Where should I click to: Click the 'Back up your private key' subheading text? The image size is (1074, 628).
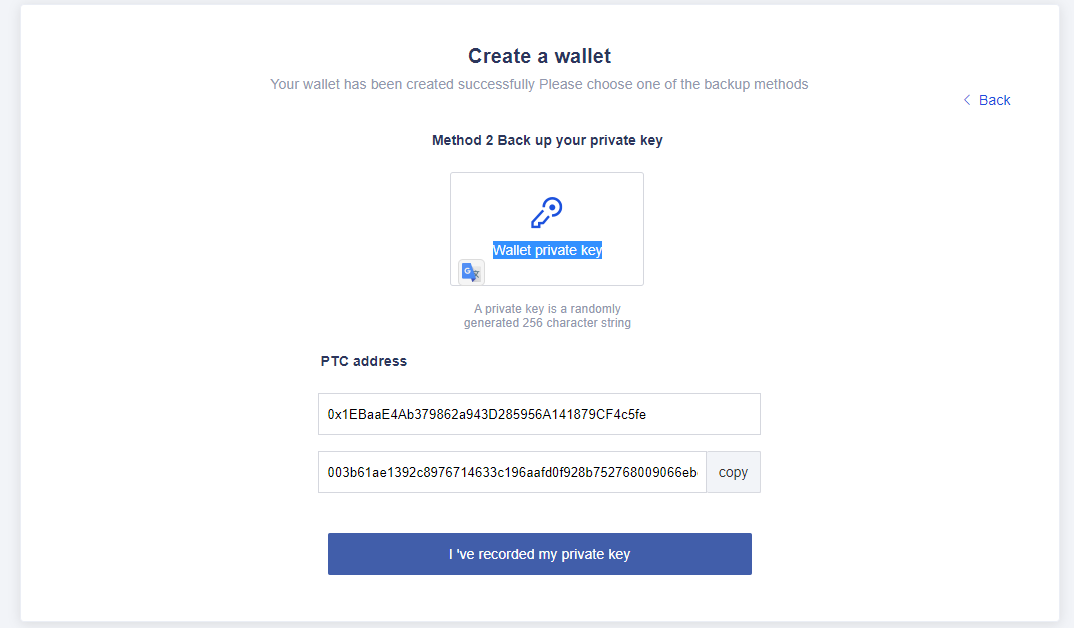[x=580, y=140]
